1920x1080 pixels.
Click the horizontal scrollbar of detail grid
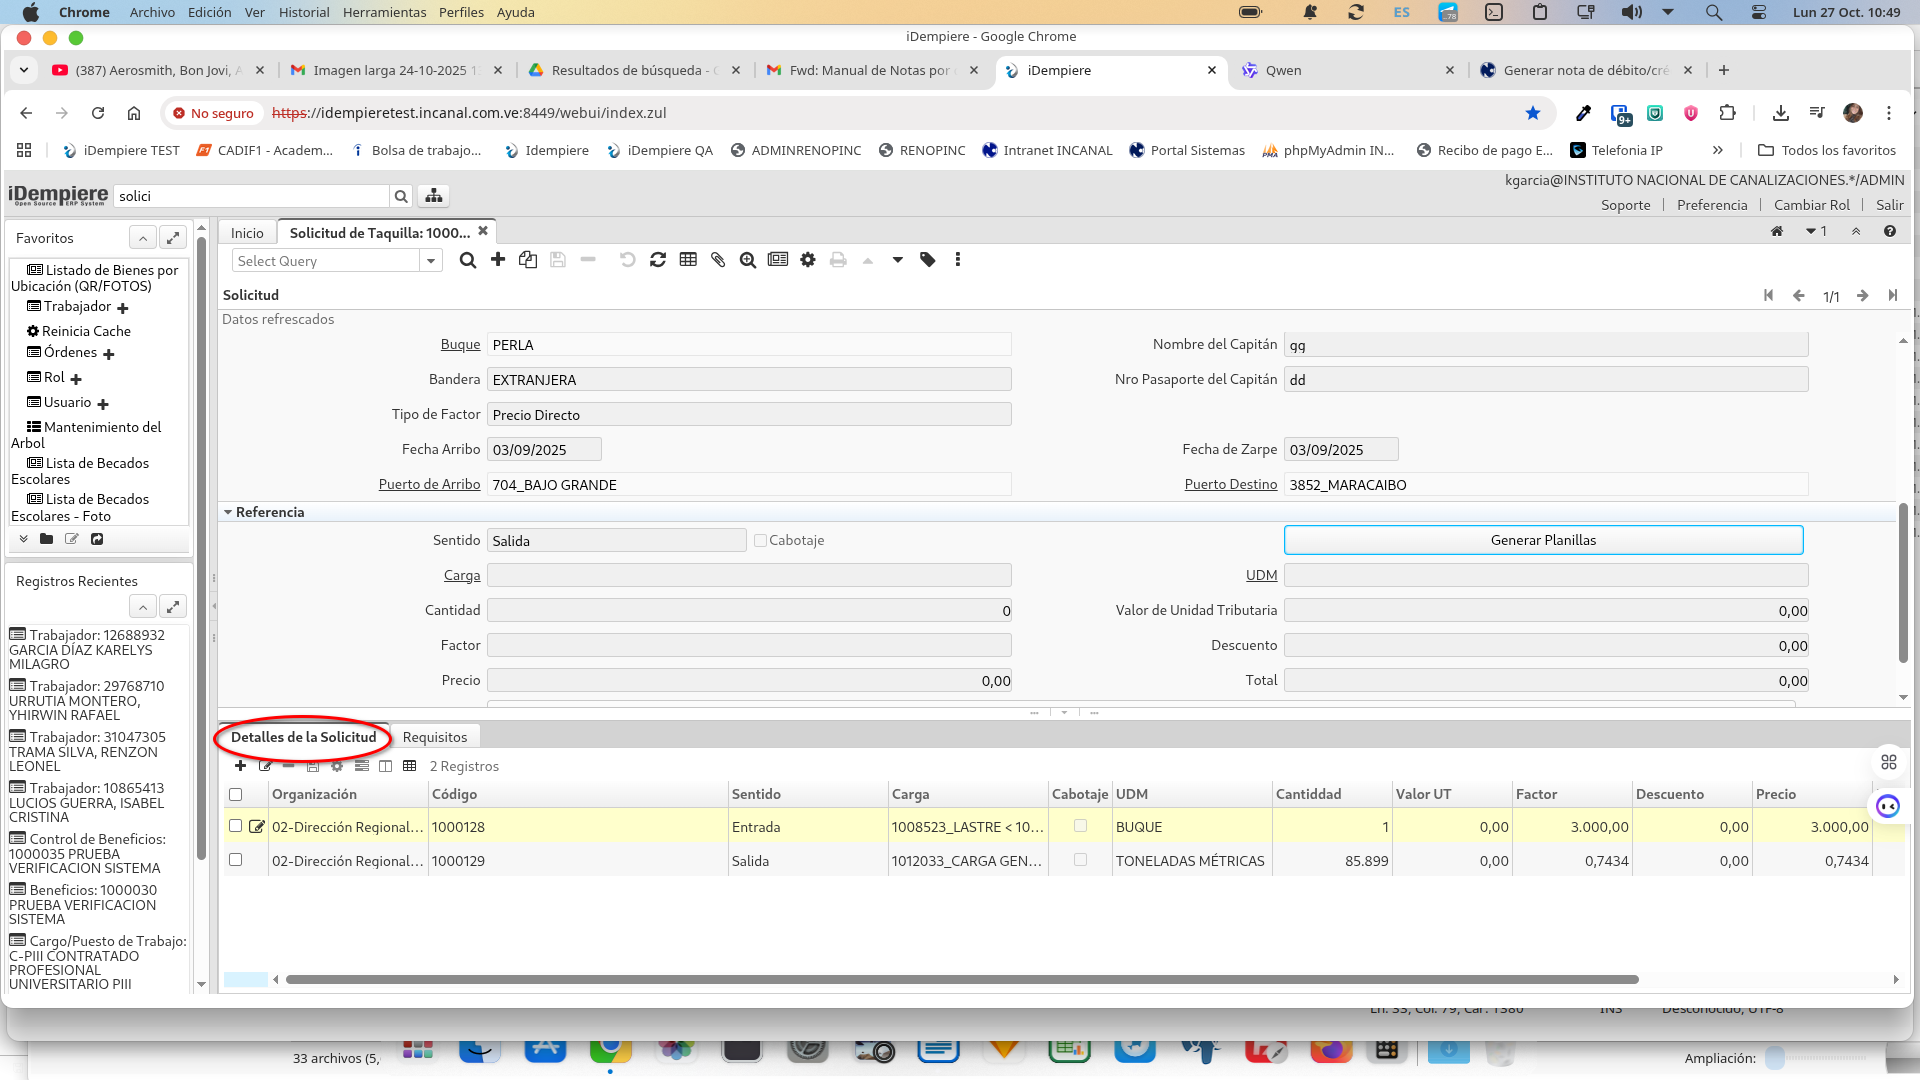click(960, 980)
